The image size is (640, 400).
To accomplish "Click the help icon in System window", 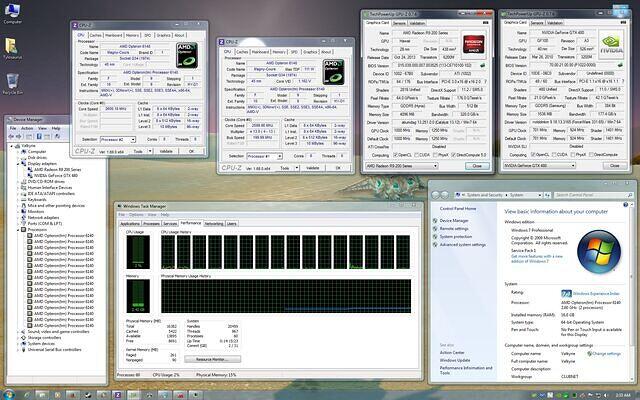I will pyautogui.click(x=625, y=204).
